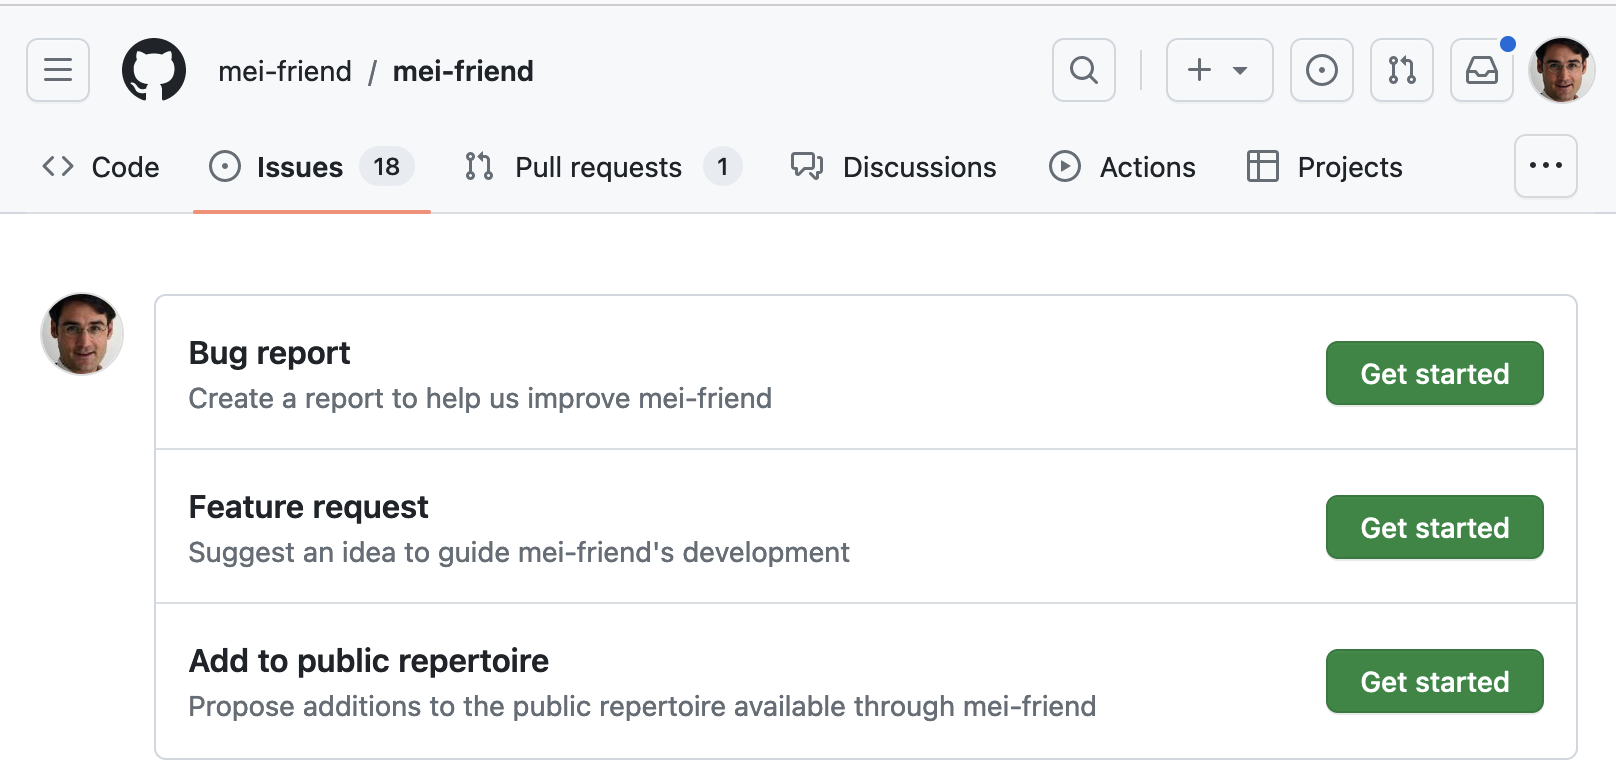Open the plus create-new dropdown

[1220, 70]
